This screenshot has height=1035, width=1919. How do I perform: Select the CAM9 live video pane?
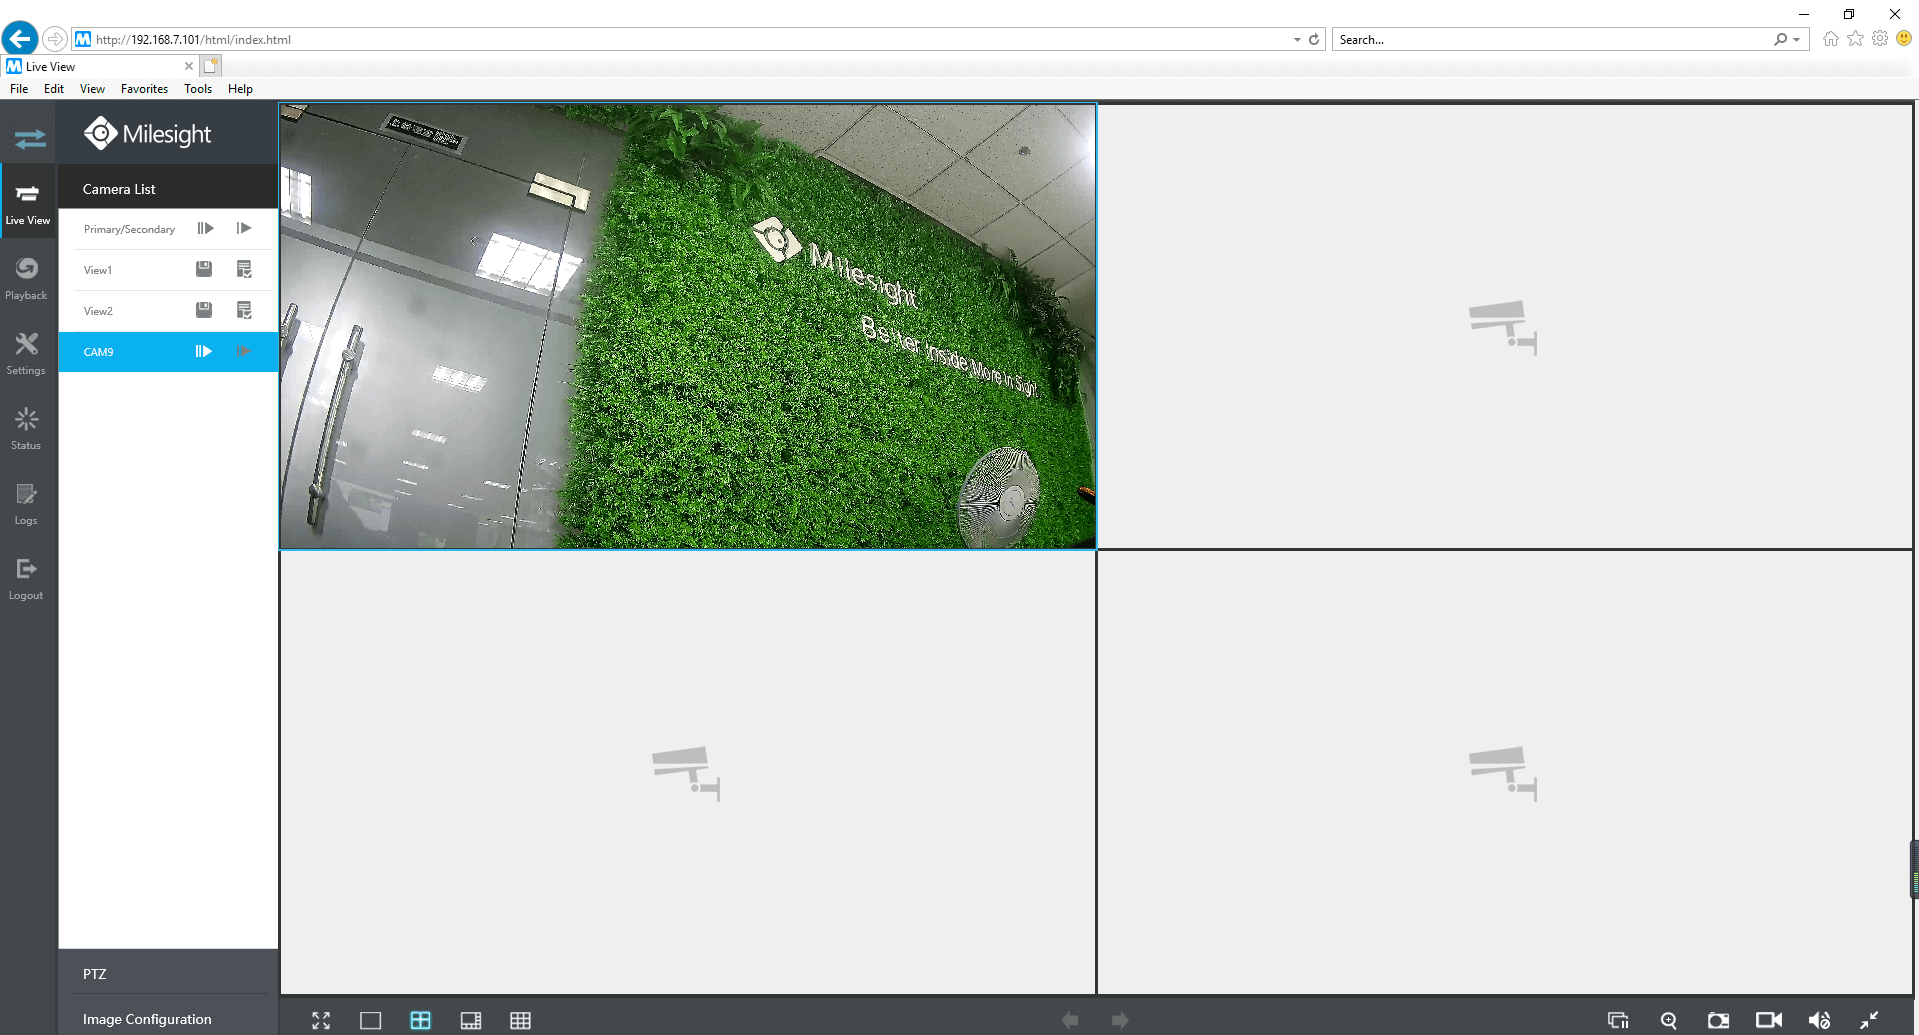[688, 326]
